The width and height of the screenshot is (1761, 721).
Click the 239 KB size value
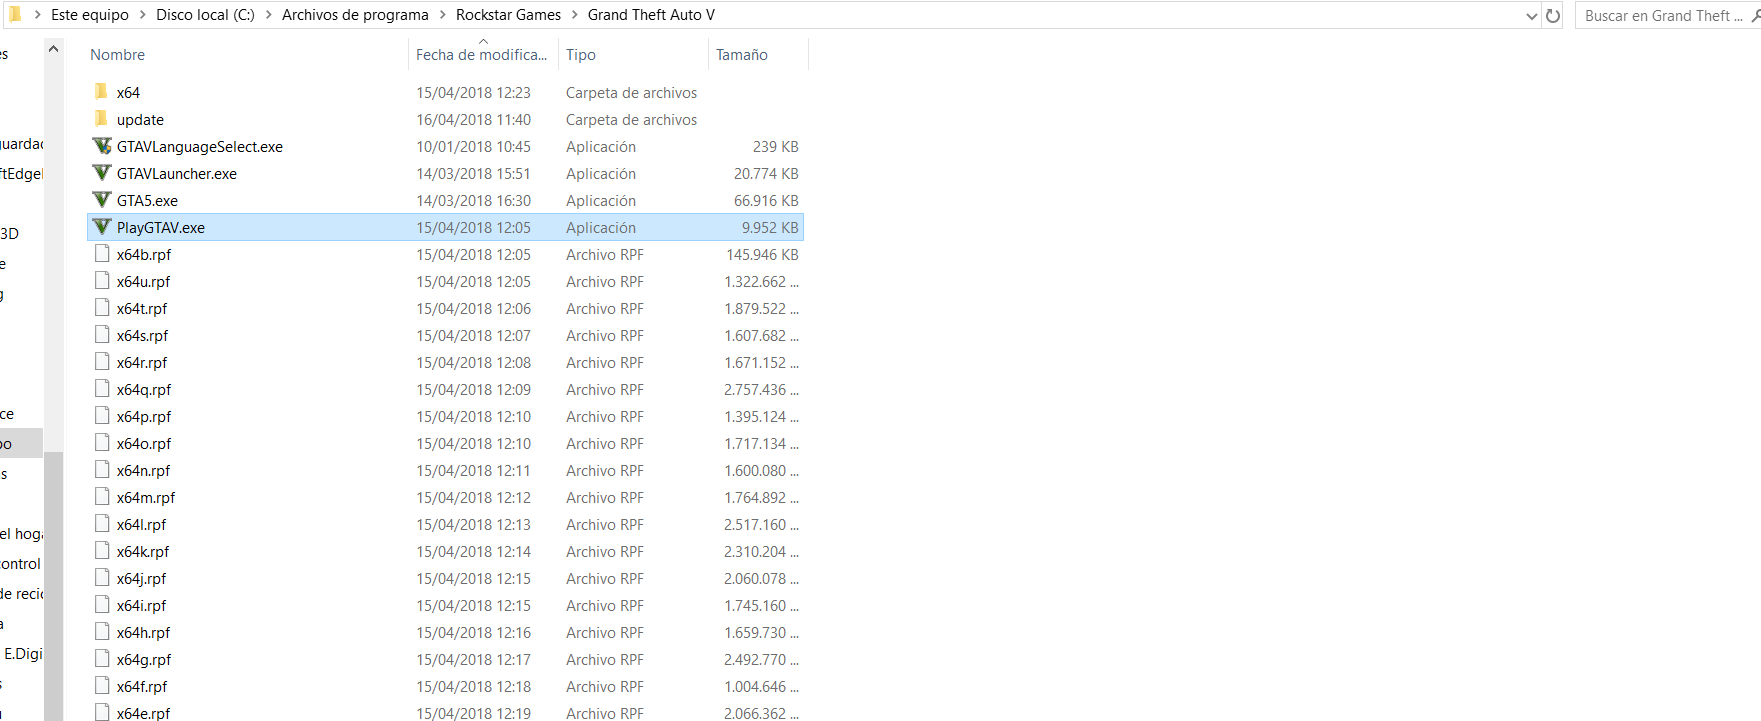tap(776, 147)
